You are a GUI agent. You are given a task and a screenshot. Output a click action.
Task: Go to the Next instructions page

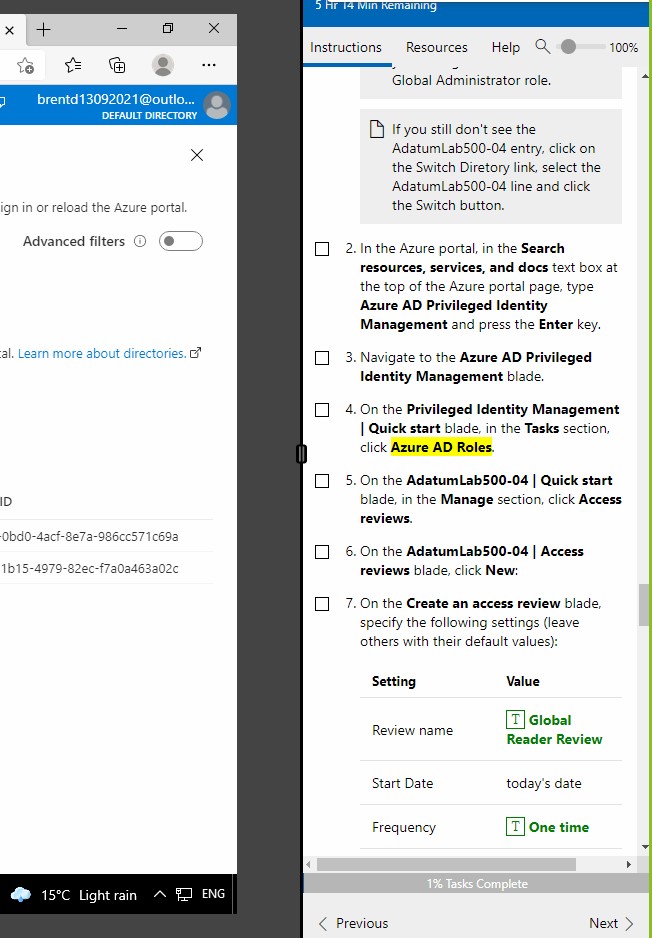[612, 923]
